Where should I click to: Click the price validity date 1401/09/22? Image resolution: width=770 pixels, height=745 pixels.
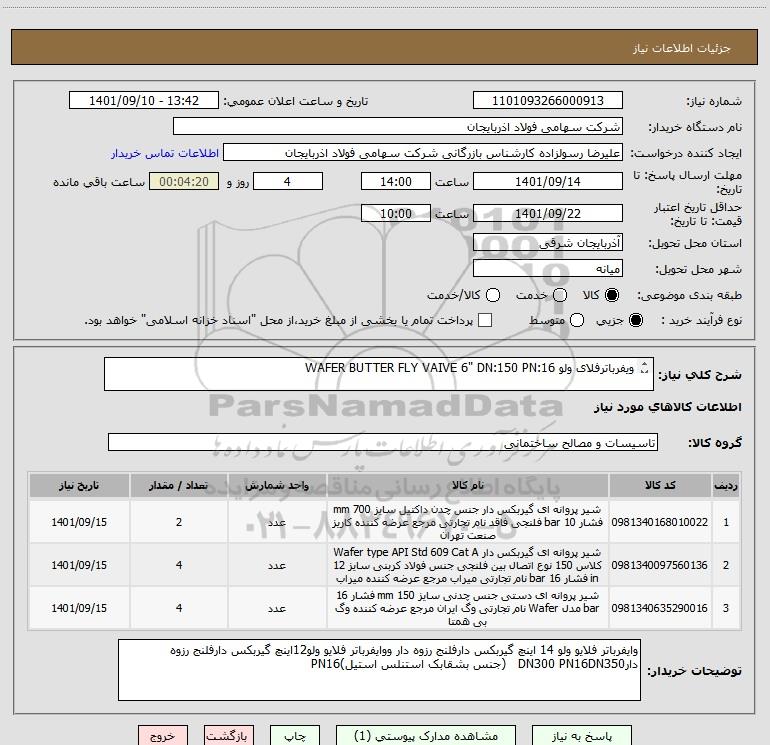[x=548, y=214]
